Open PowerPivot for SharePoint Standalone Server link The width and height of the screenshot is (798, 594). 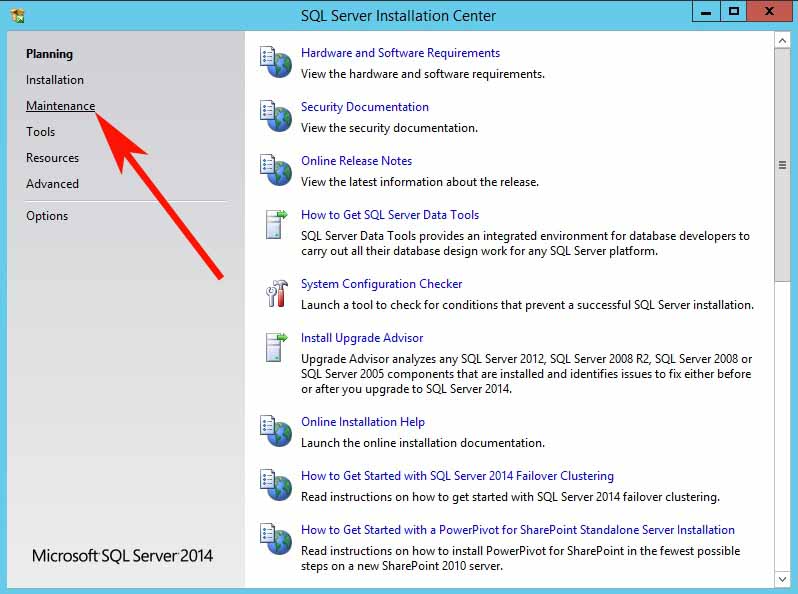pos(518,530)
